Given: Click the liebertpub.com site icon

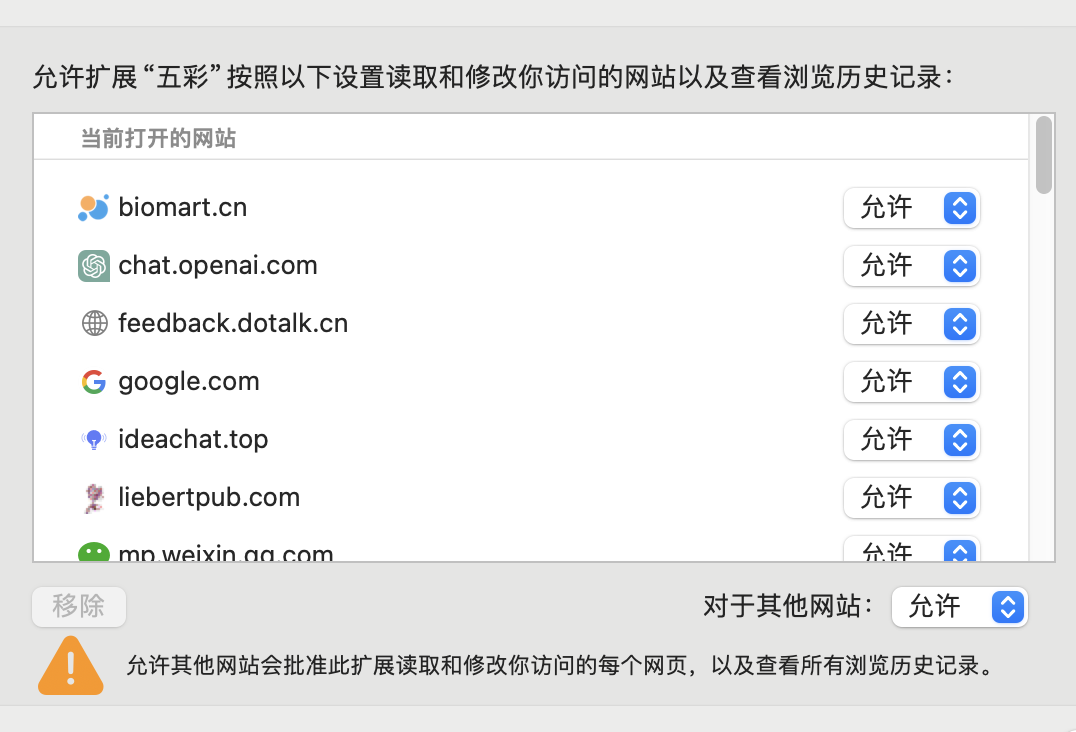Looking at the screenshot, I should click(94, 498).
